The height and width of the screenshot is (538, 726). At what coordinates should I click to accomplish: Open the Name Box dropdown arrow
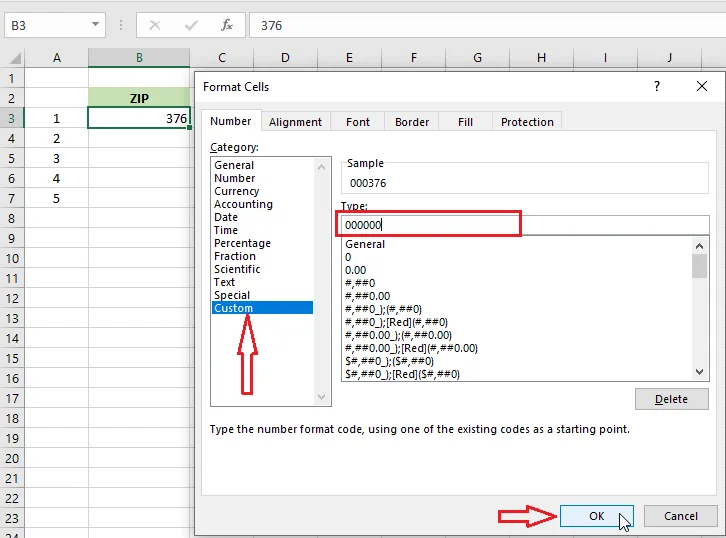95,24
